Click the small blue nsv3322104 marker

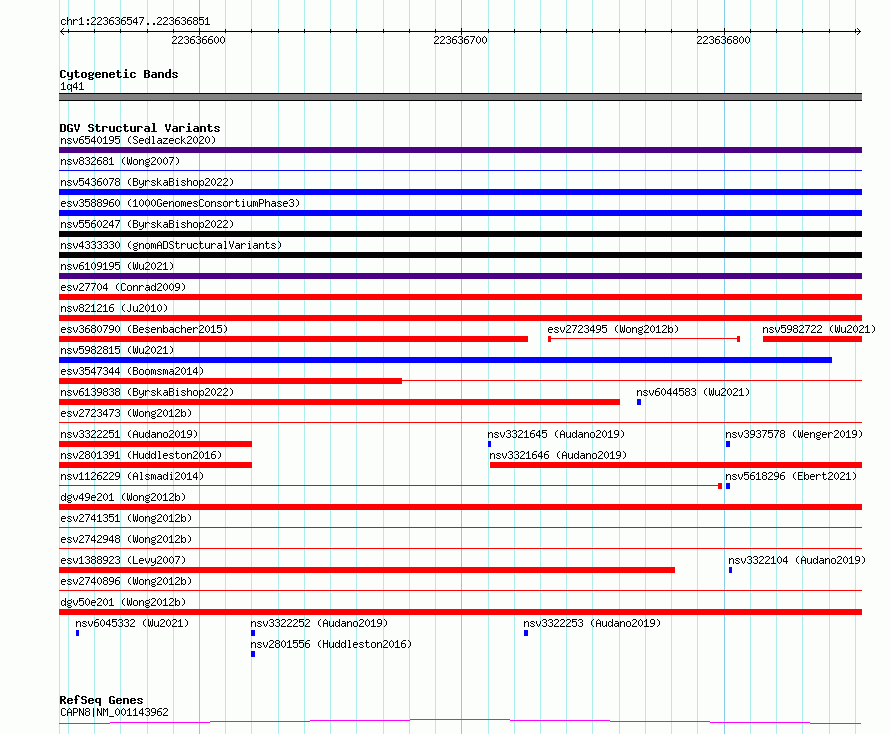pyautogui.click(x=731, y=570)
